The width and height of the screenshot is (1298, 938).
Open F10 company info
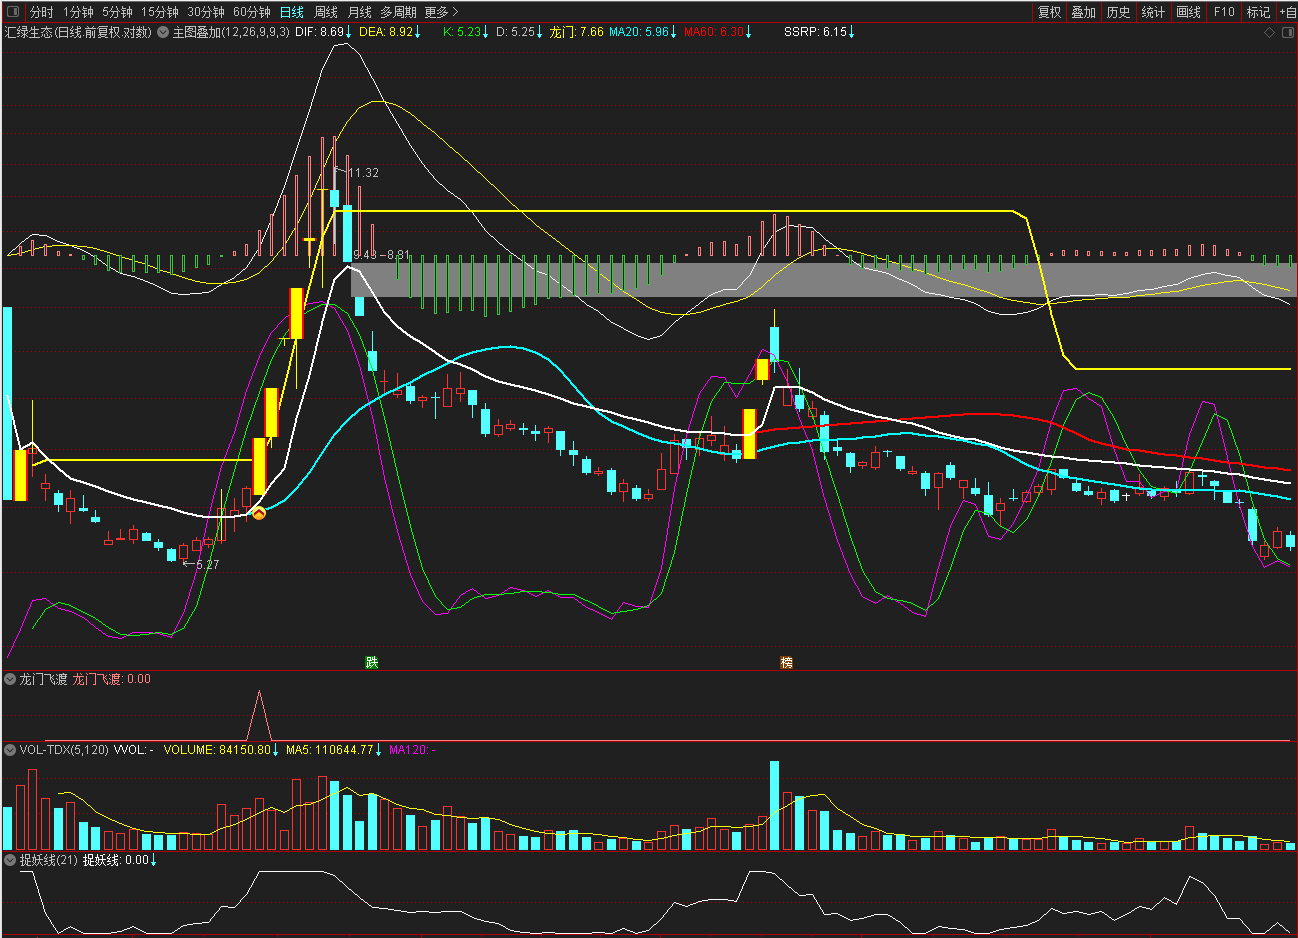1224,12
